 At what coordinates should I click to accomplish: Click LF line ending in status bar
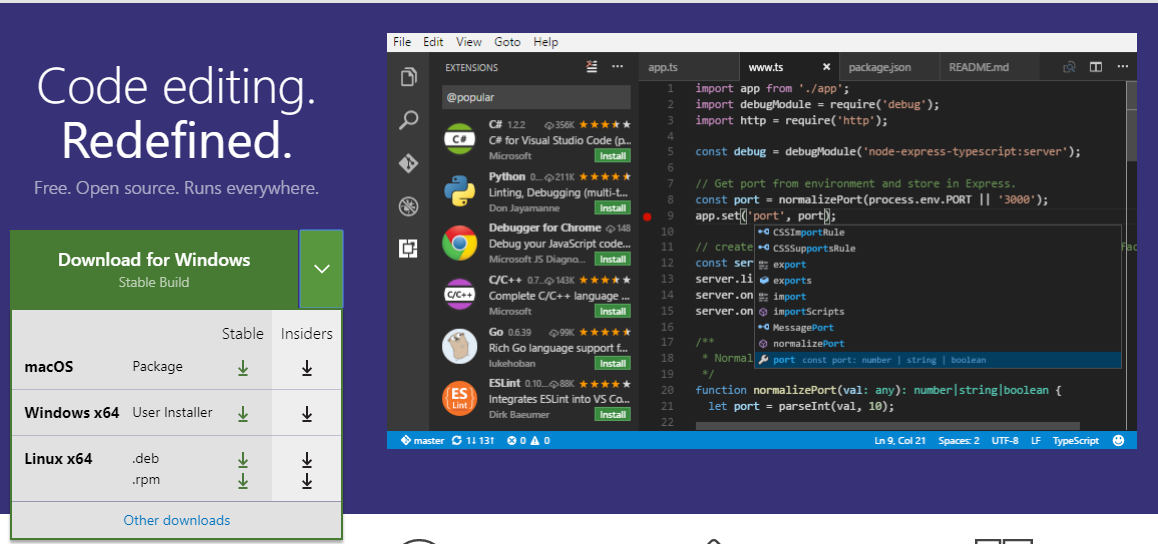(1036, 441)
